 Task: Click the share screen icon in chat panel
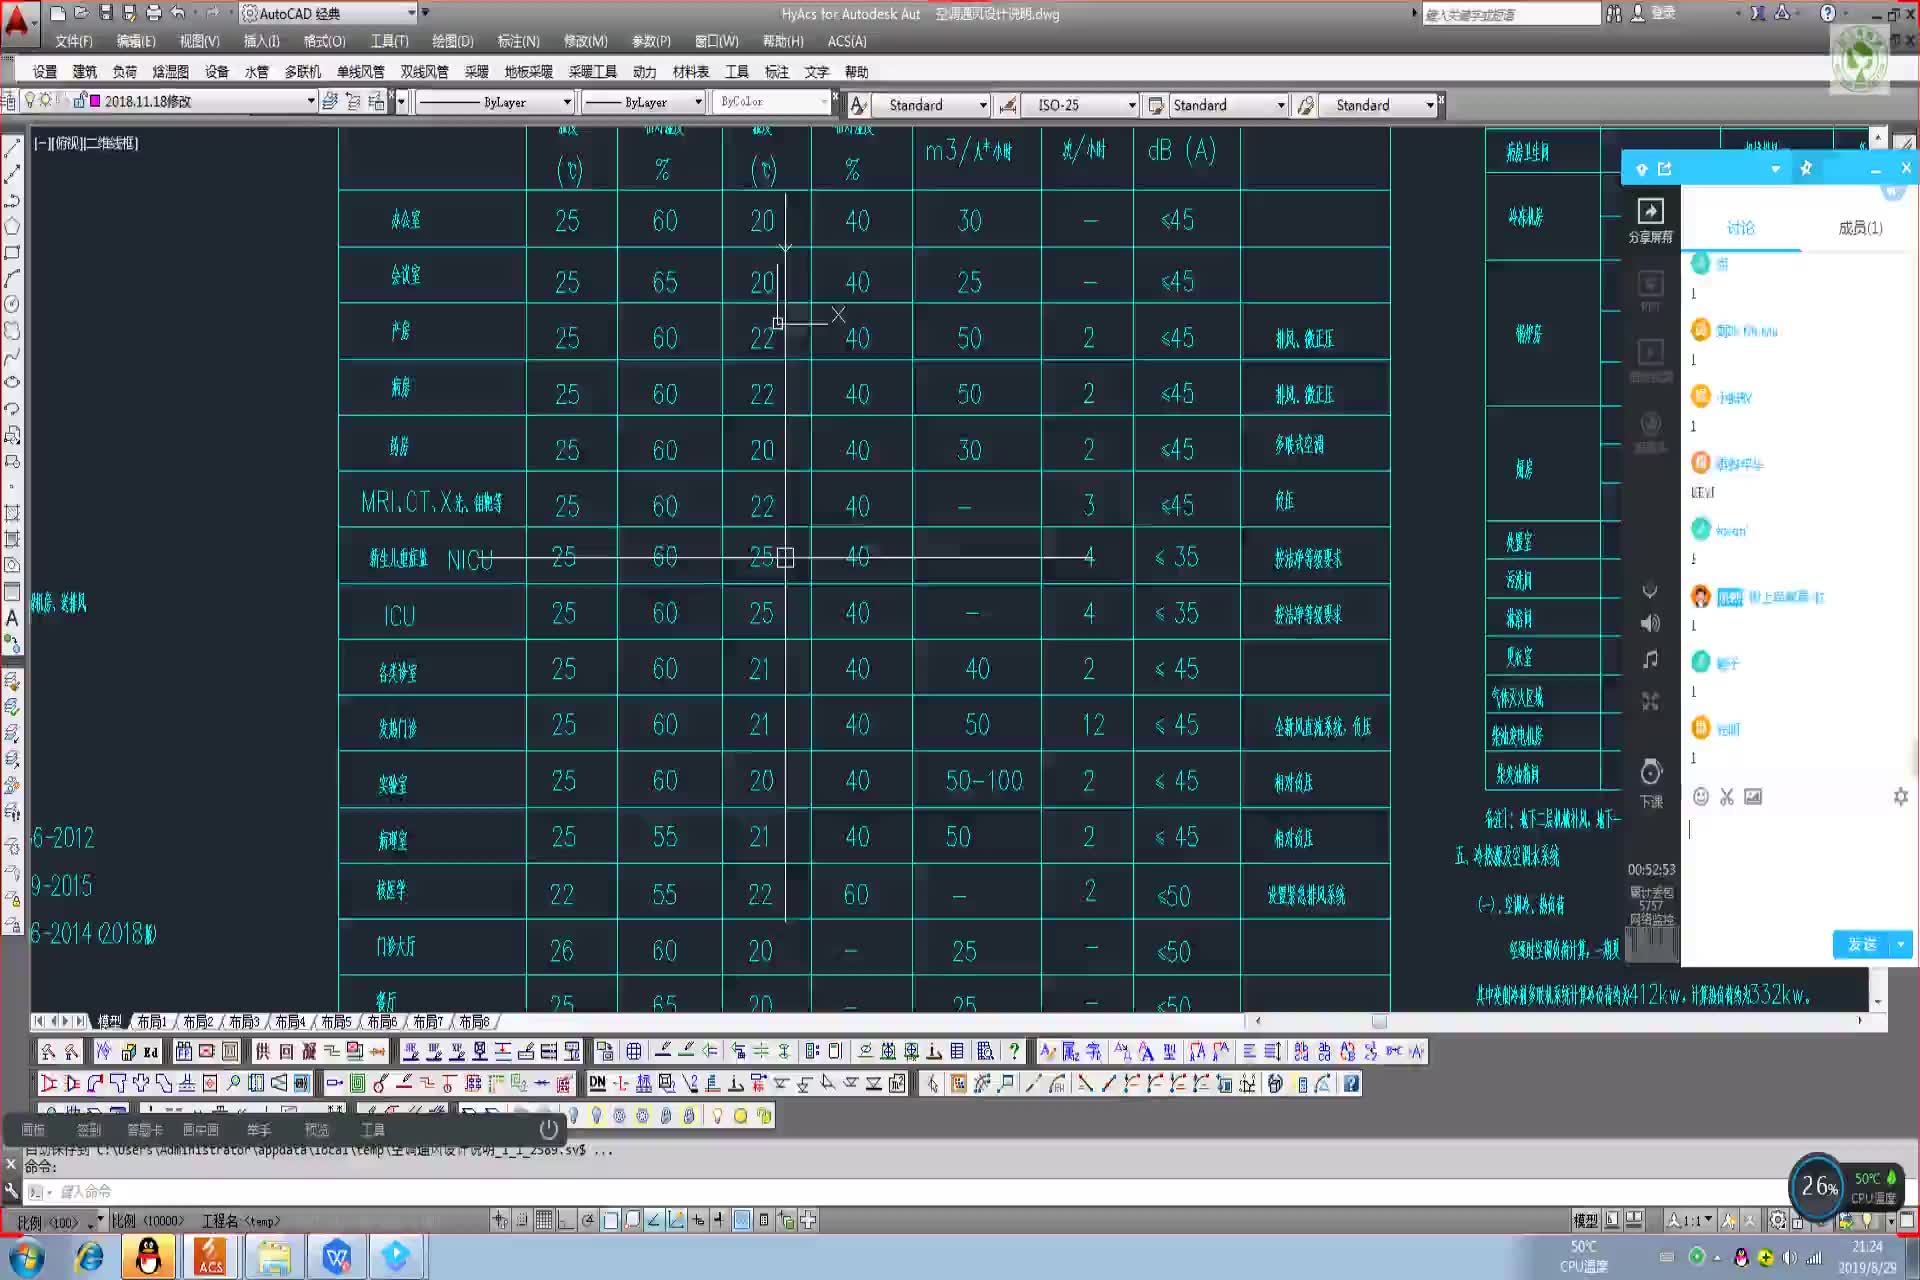(1650, 212)
